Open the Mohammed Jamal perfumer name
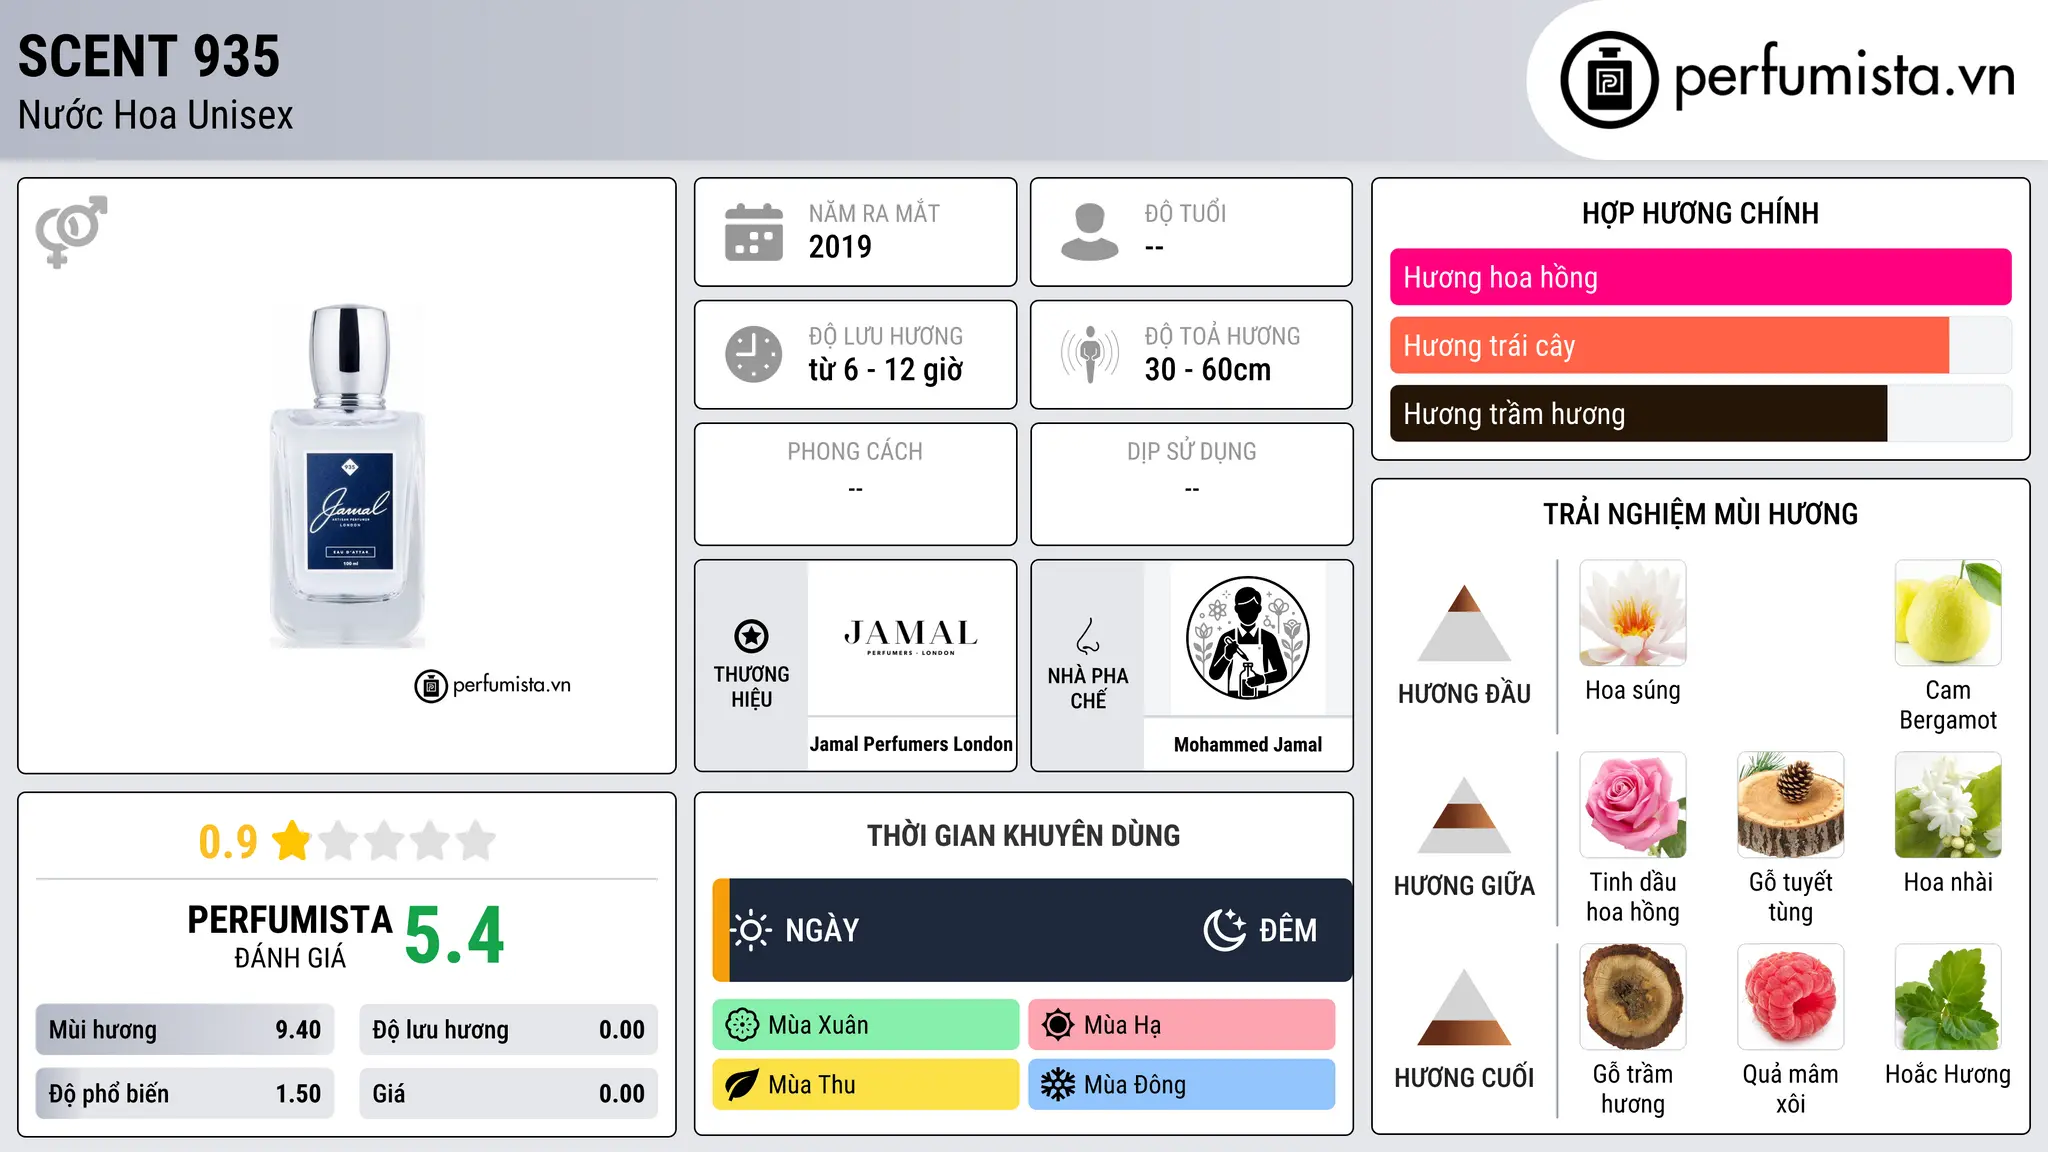2048x1152 pixels. (x=1247, y=744)
